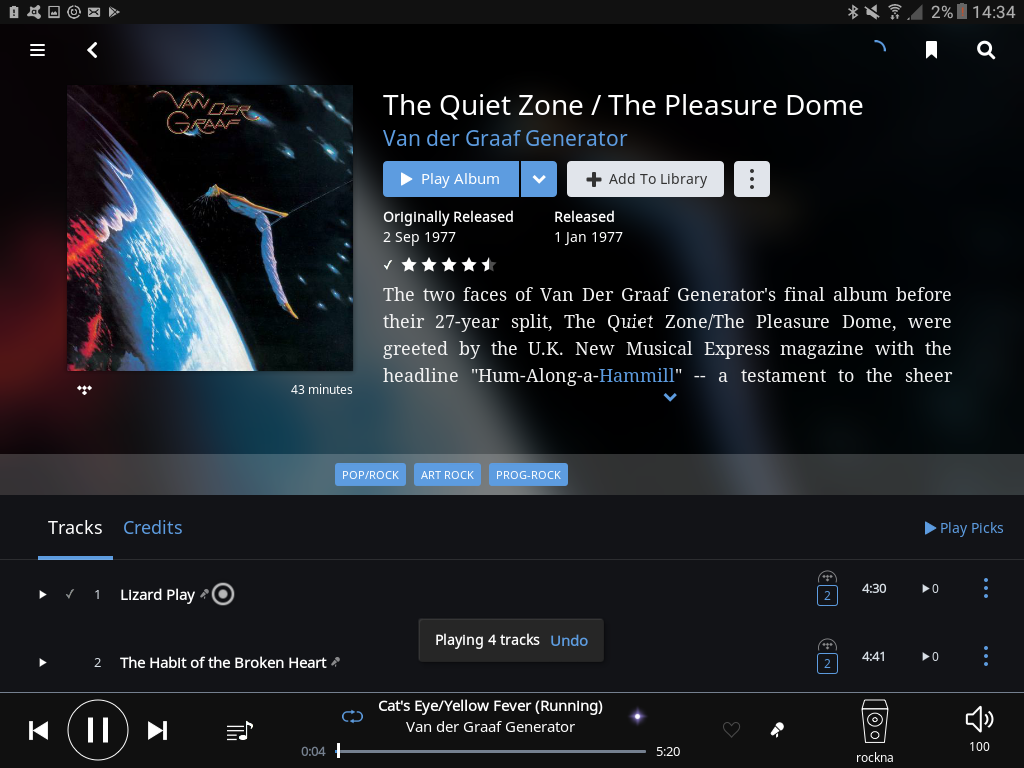1024x768 pixels.
Task: Add the album to library
Action: (645, 179)
